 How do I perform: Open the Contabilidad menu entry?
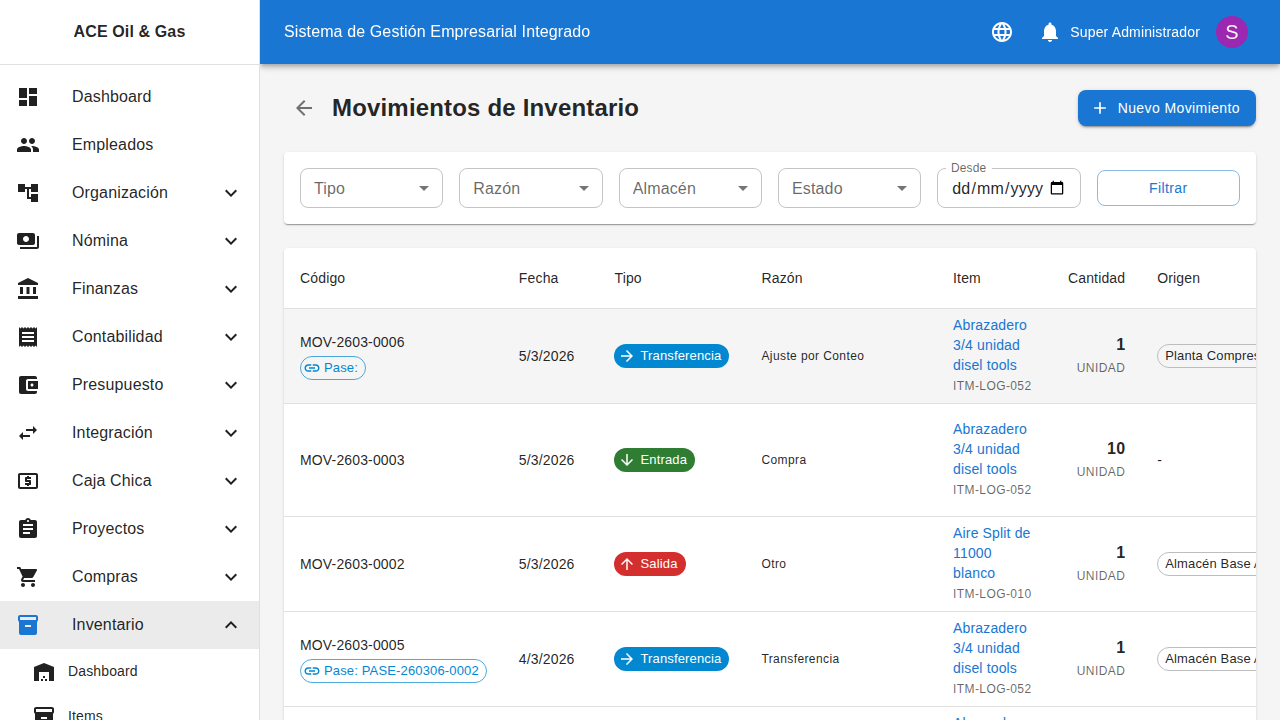coord(117,336)
